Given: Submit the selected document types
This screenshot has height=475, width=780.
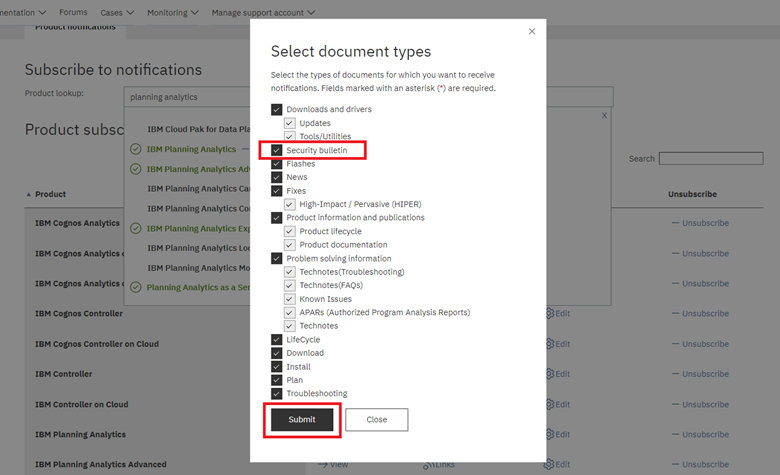Looking at the screenshot, I should click(302, 420).
